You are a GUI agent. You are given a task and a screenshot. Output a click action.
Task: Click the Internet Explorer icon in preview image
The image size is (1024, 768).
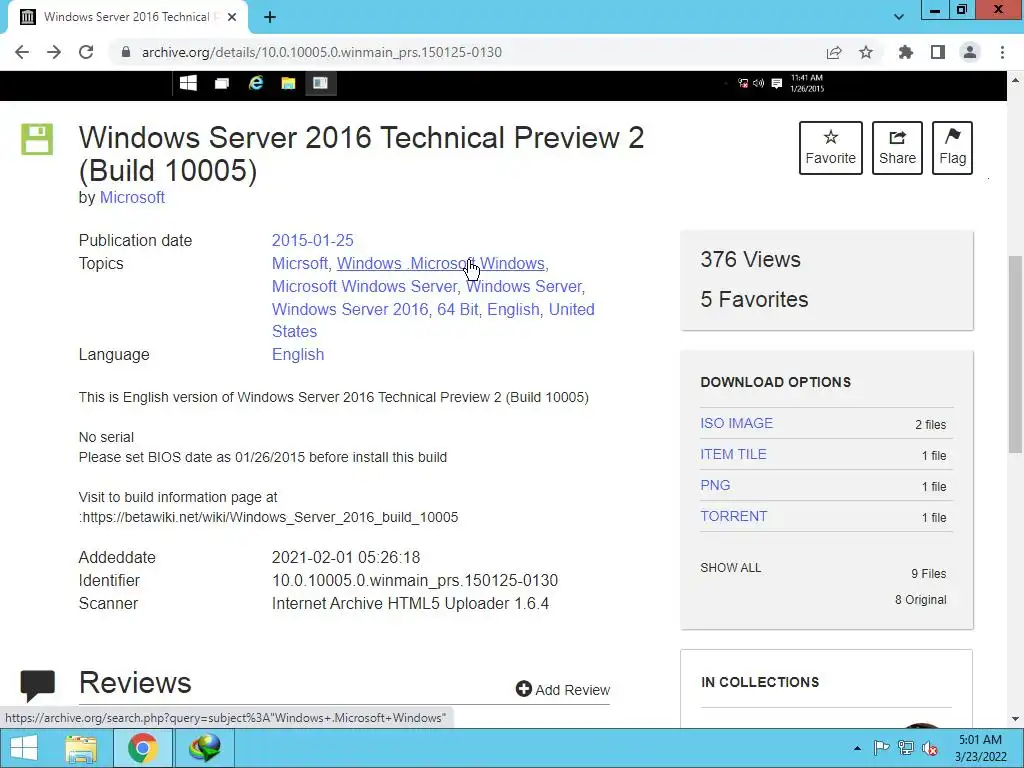pos(255,83)
